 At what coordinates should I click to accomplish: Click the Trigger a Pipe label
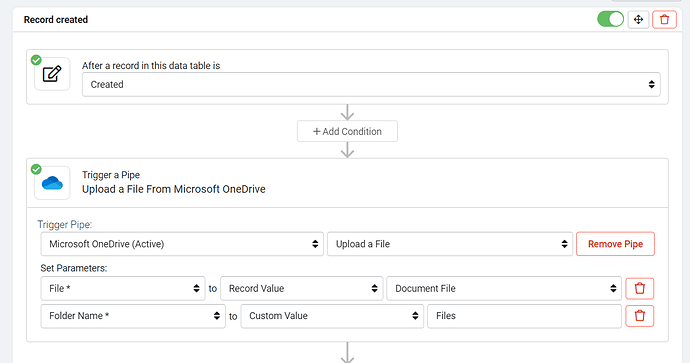tap(111, 175)
